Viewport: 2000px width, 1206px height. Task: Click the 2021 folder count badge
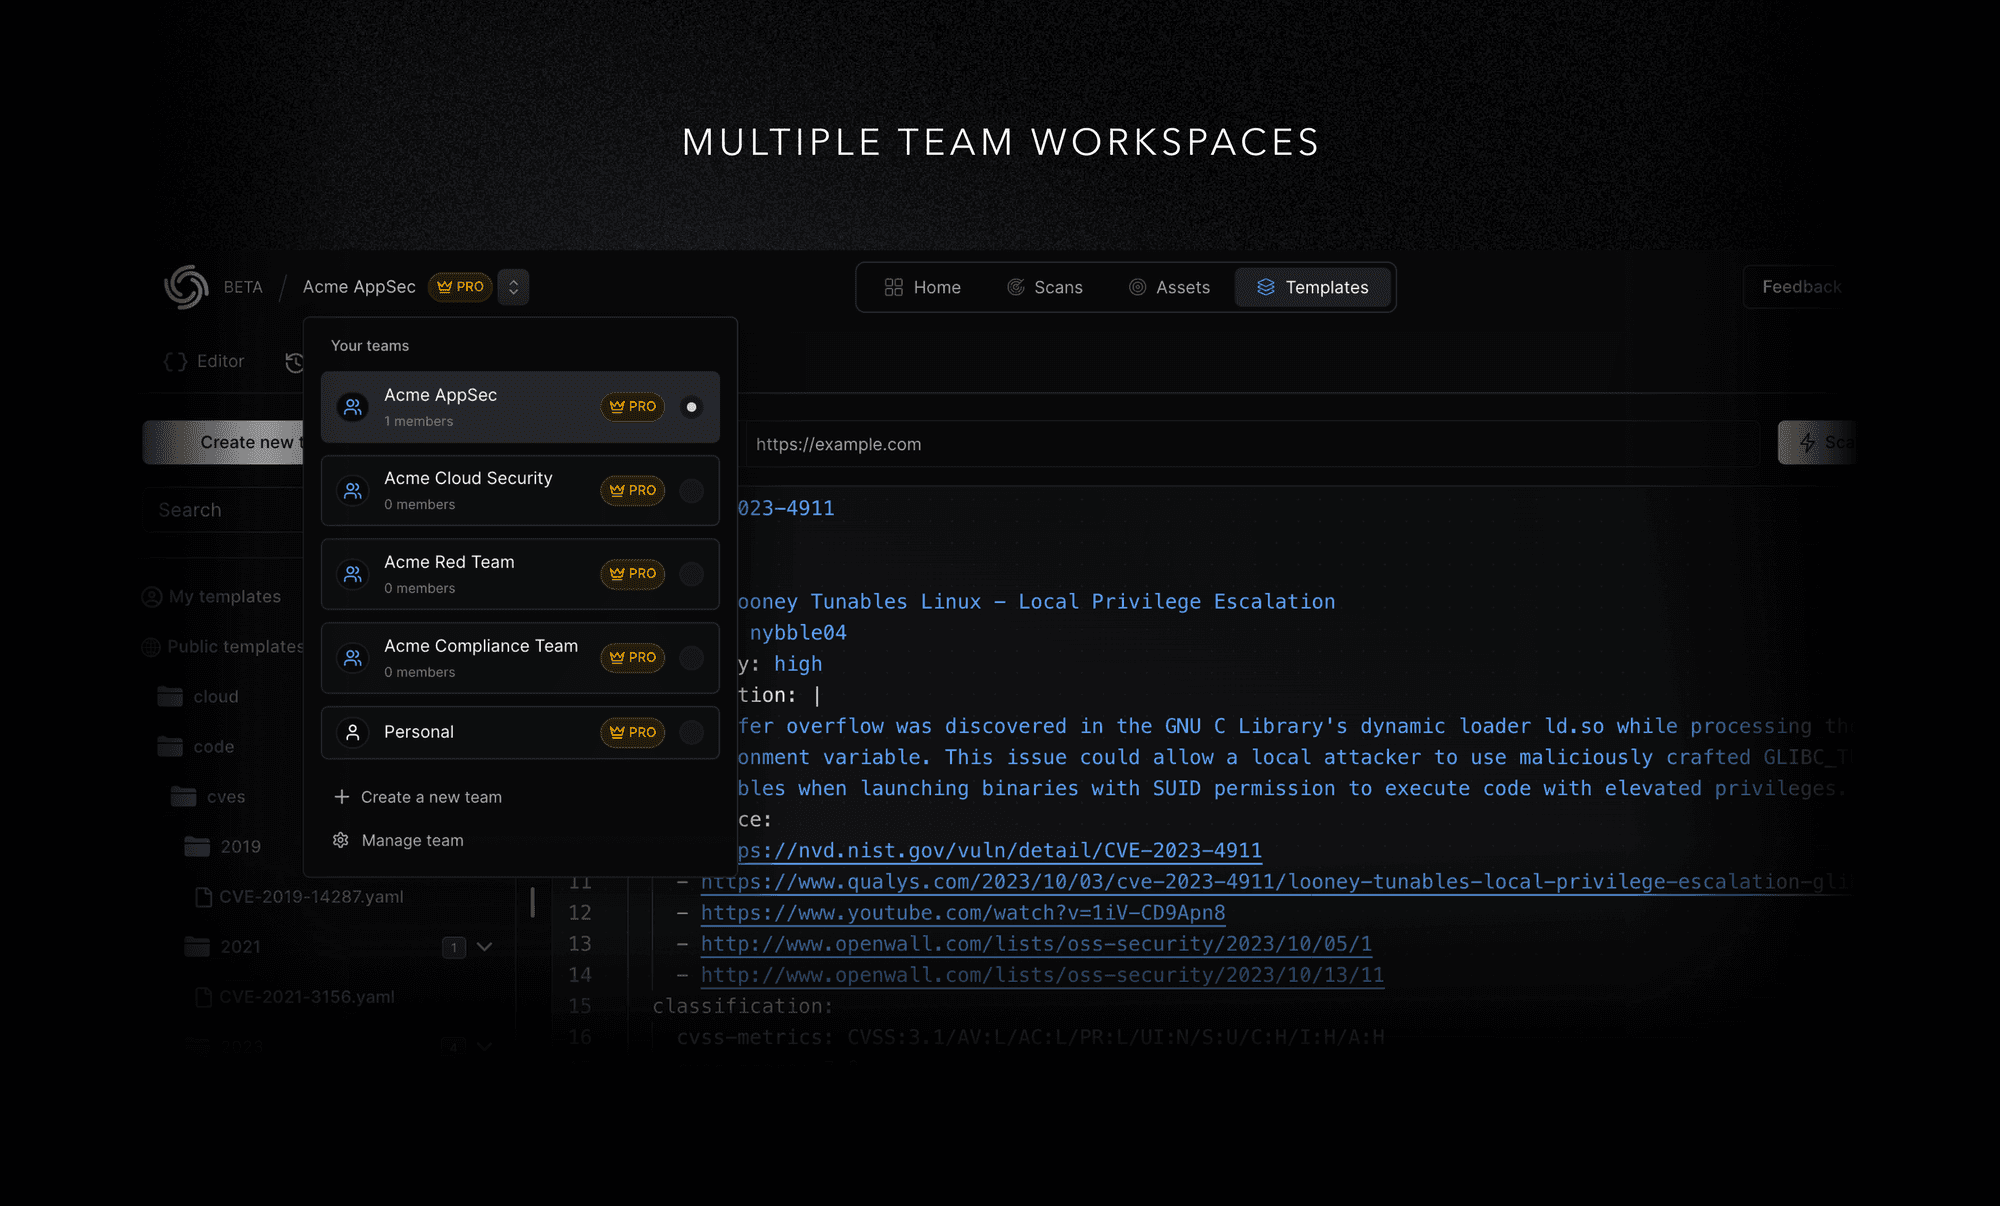pos(454,947)
